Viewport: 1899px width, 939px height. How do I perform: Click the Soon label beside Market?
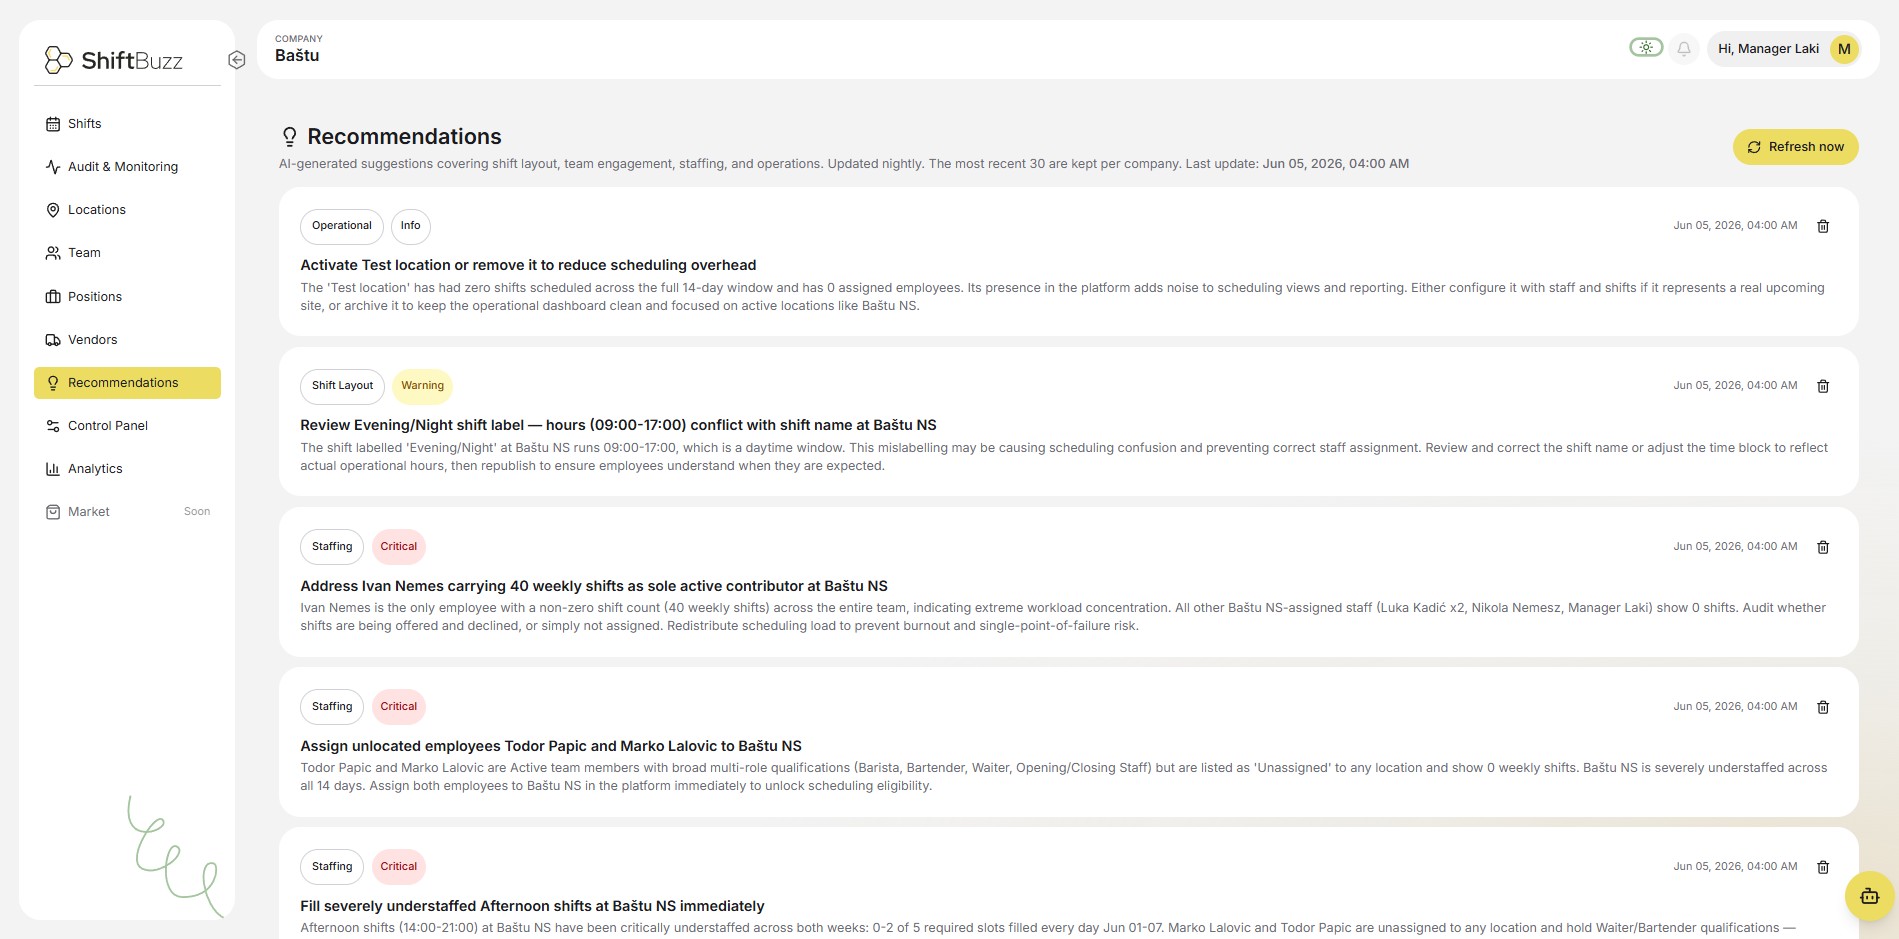pos(197,512)
